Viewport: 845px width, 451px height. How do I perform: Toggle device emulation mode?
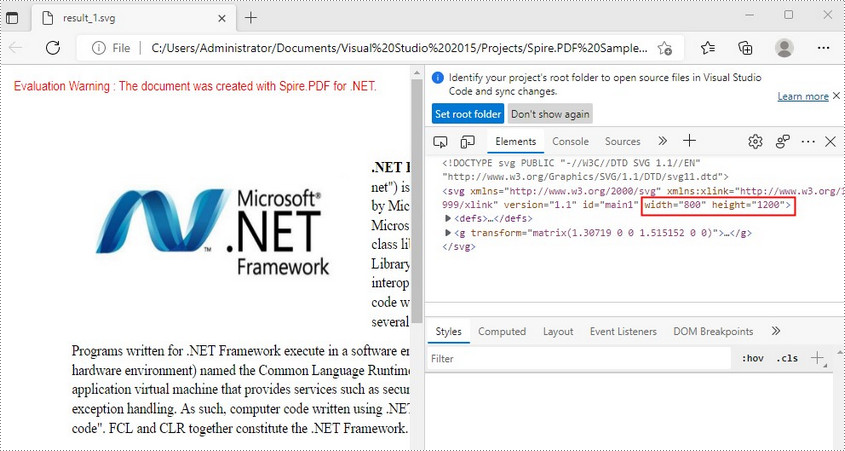[x=467, y=142]
